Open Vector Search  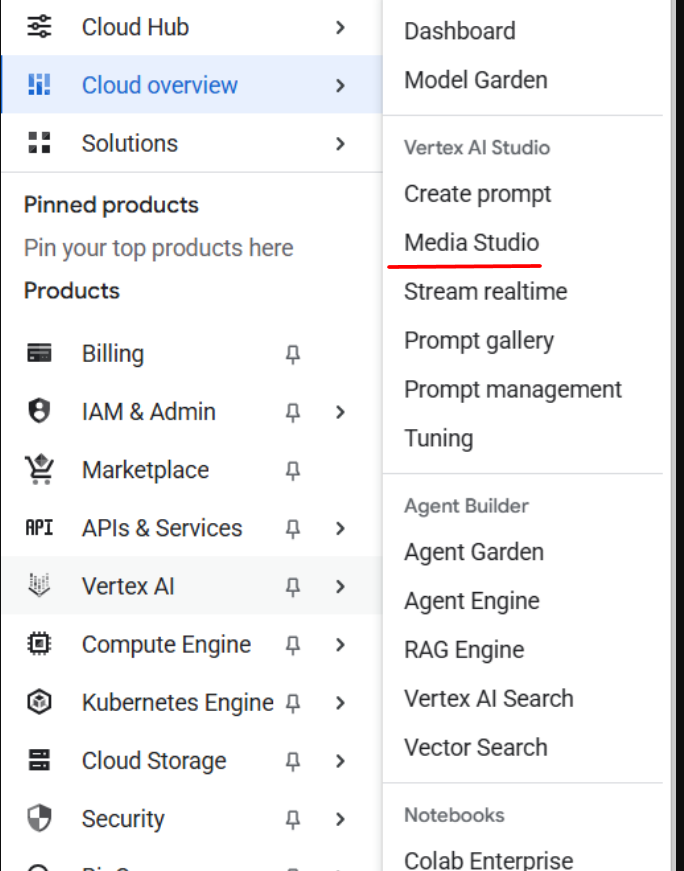(476, 748)
